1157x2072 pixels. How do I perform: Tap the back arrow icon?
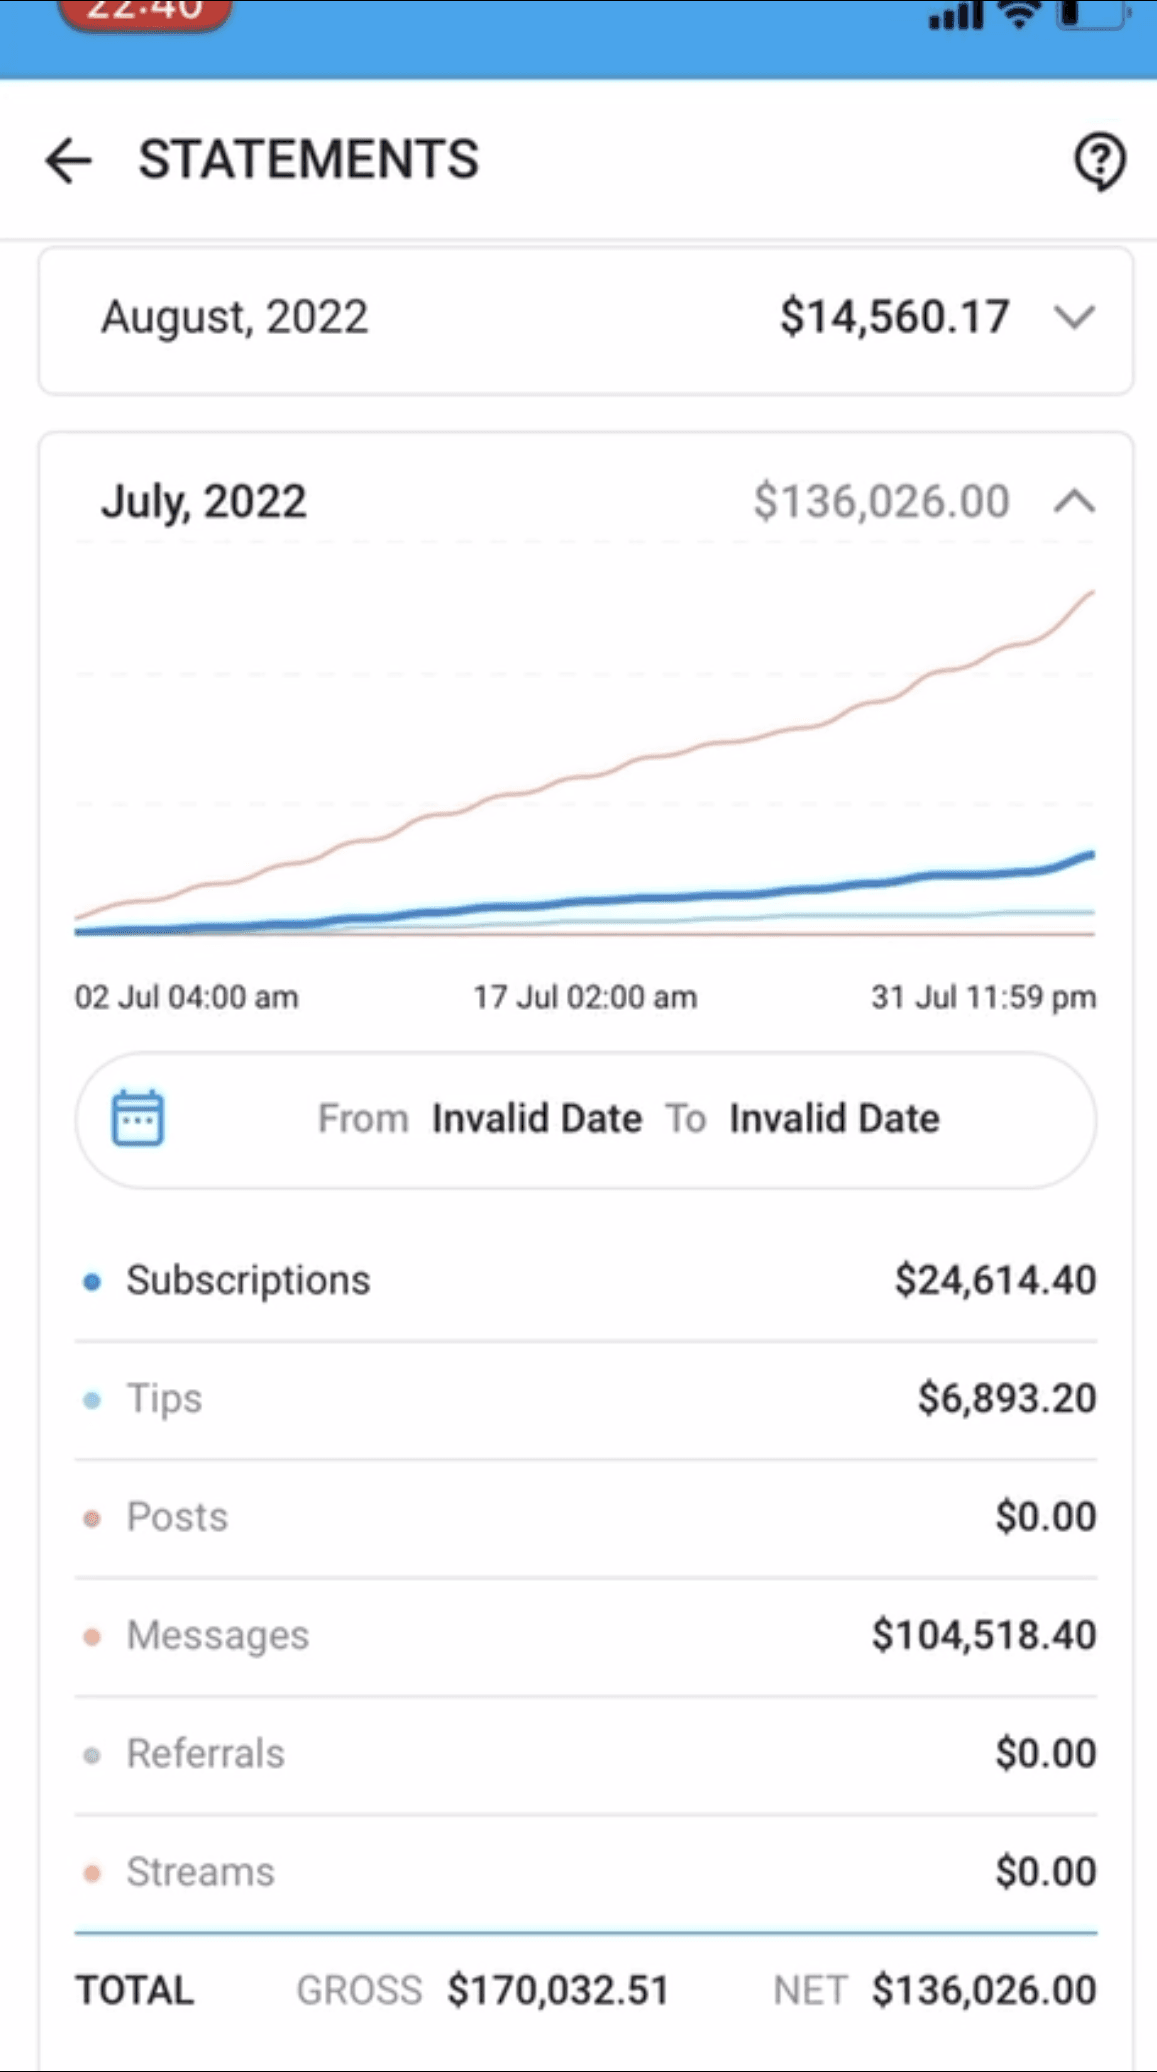tap(68, 161)
